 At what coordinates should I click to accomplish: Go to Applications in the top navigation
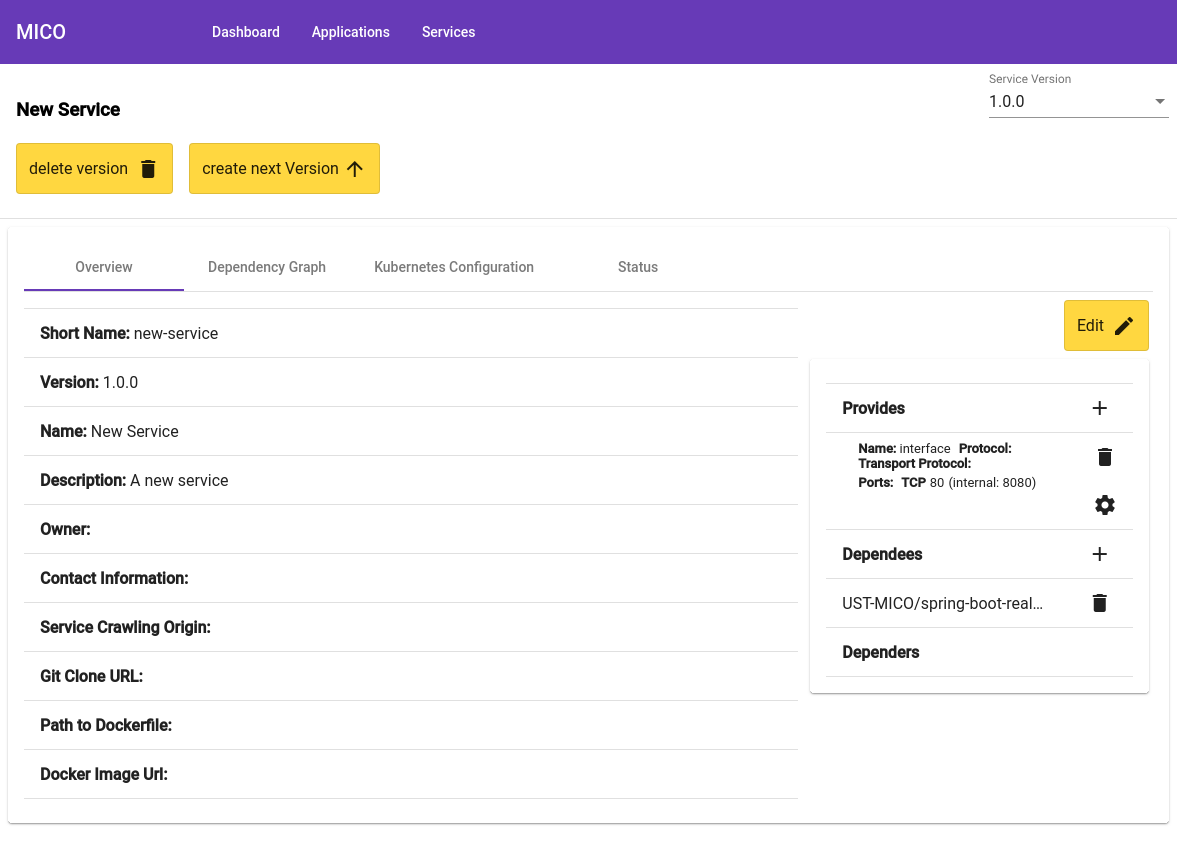coord(351,32)
